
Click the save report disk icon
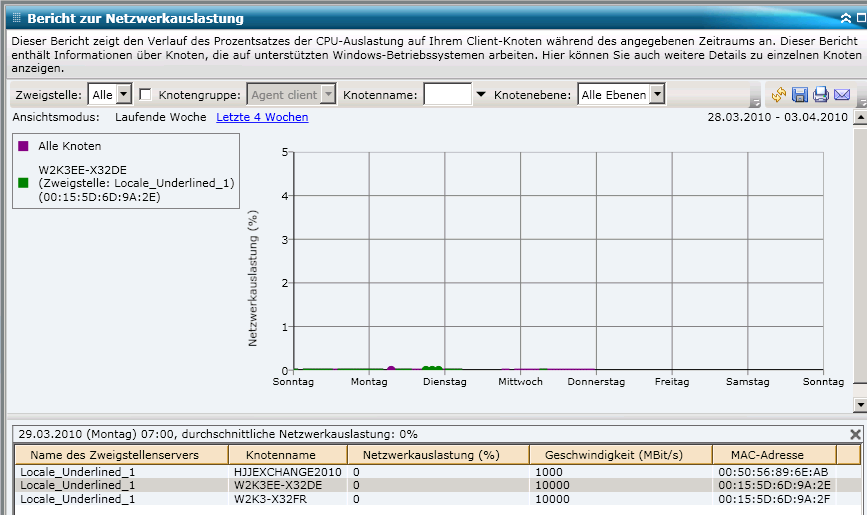800,95
